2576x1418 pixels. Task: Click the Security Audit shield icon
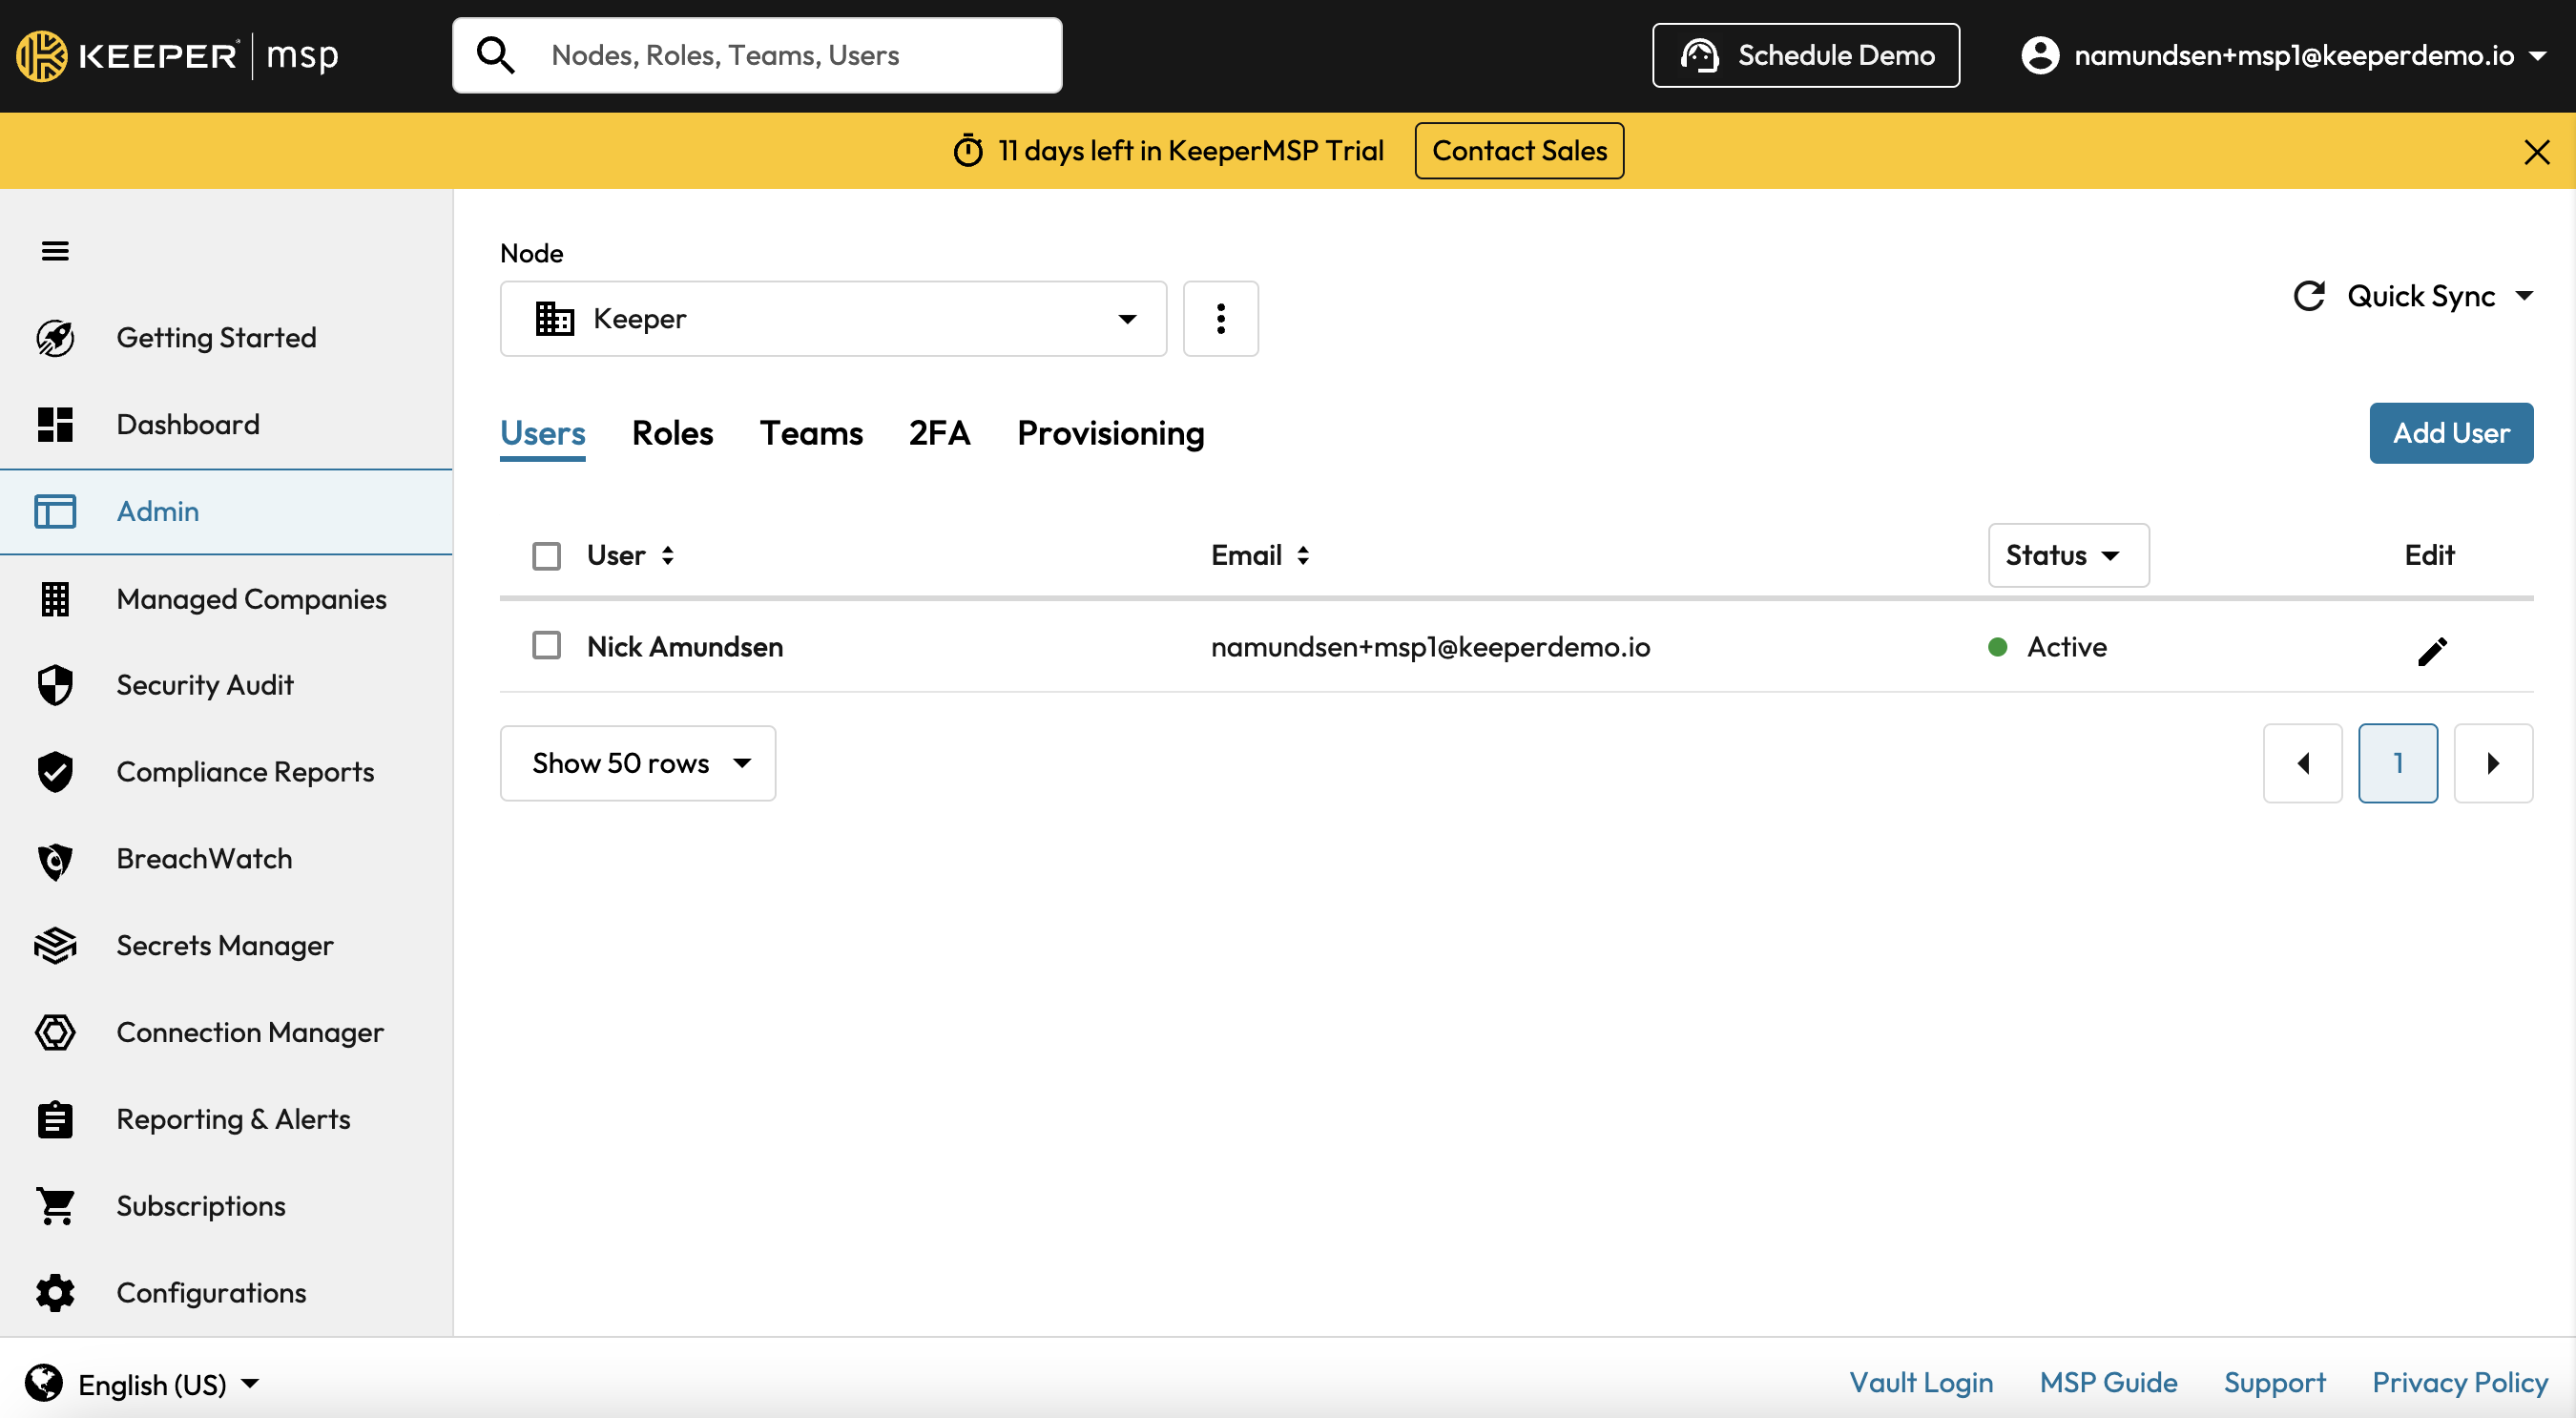(55, 686)
